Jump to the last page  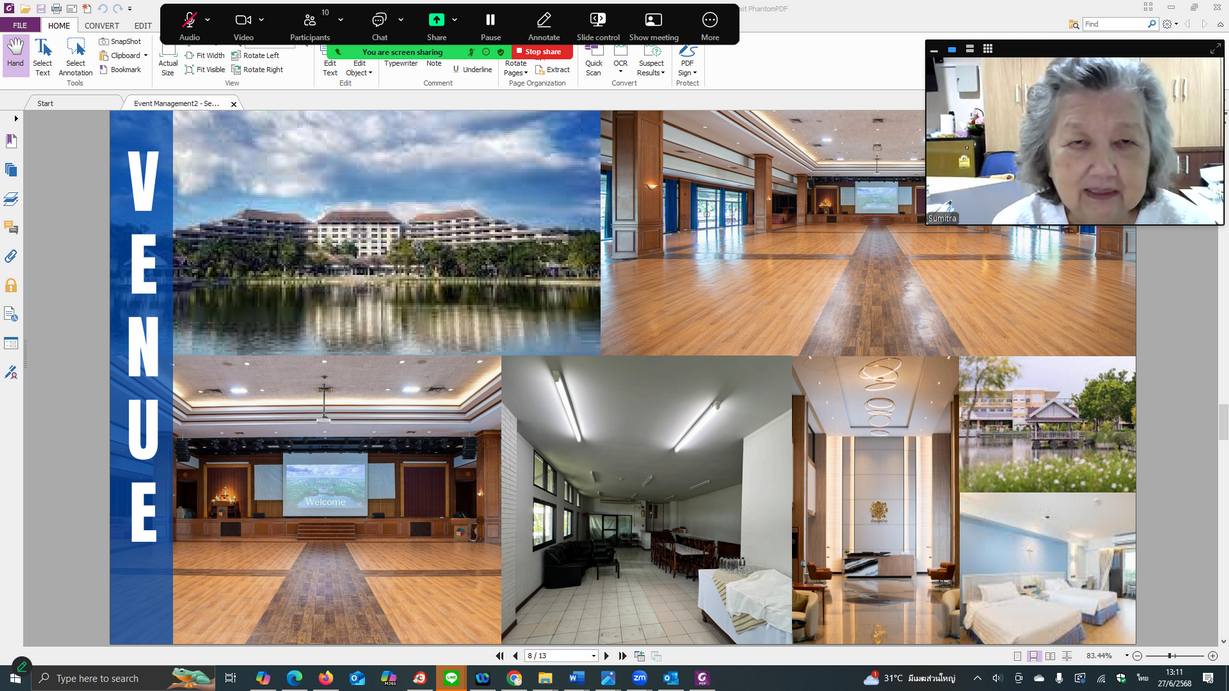pos(622,656)
